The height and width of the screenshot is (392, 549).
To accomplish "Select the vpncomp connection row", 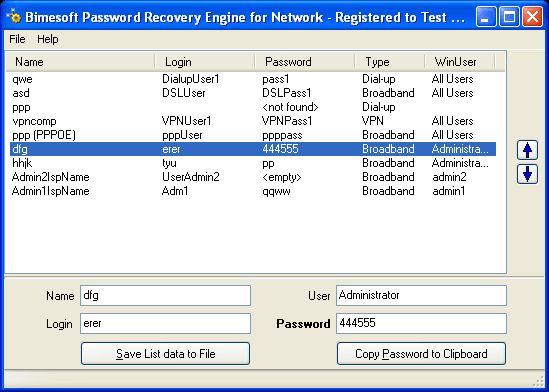I will [253, 121].
